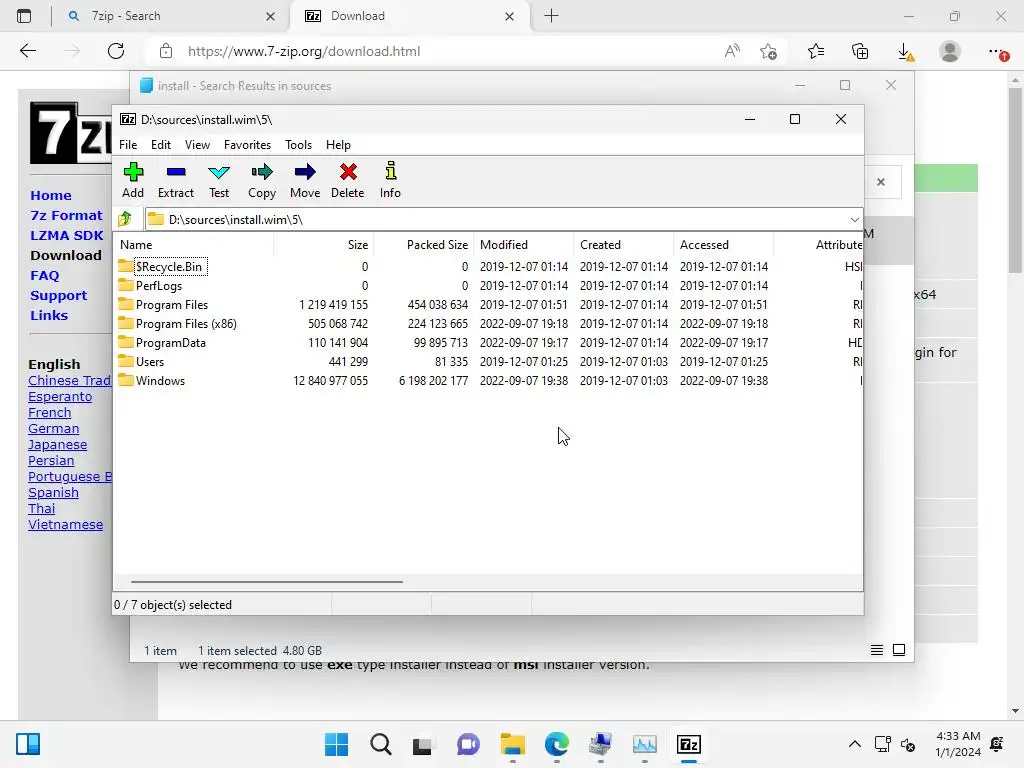Image resolution: width=1024 pixels, height=768 pixels.
Task: Open the Favorites menu in 7-Zip
Action: pos(248,144)
